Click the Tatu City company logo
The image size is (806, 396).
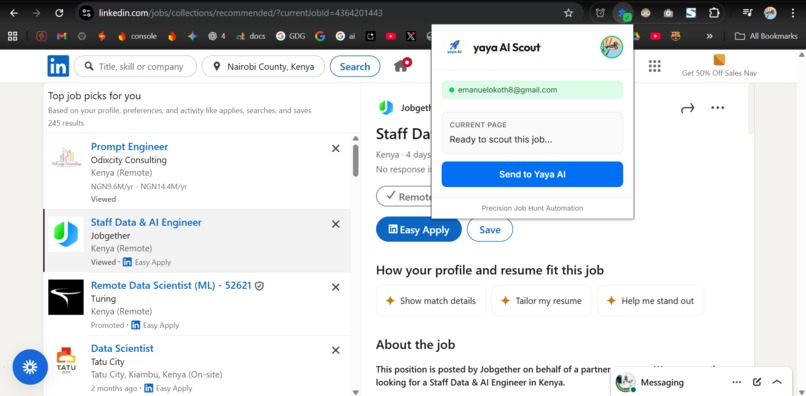[x=66, y=360]
